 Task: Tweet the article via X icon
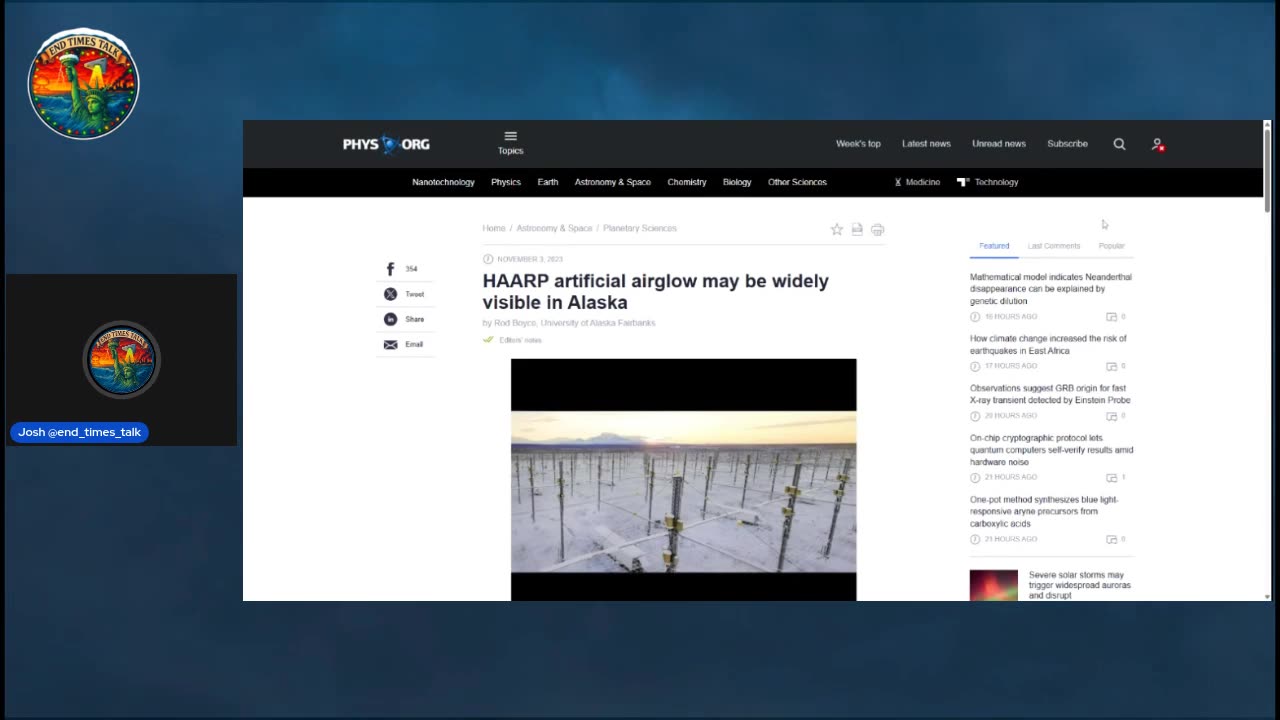(x=390, y=294)
